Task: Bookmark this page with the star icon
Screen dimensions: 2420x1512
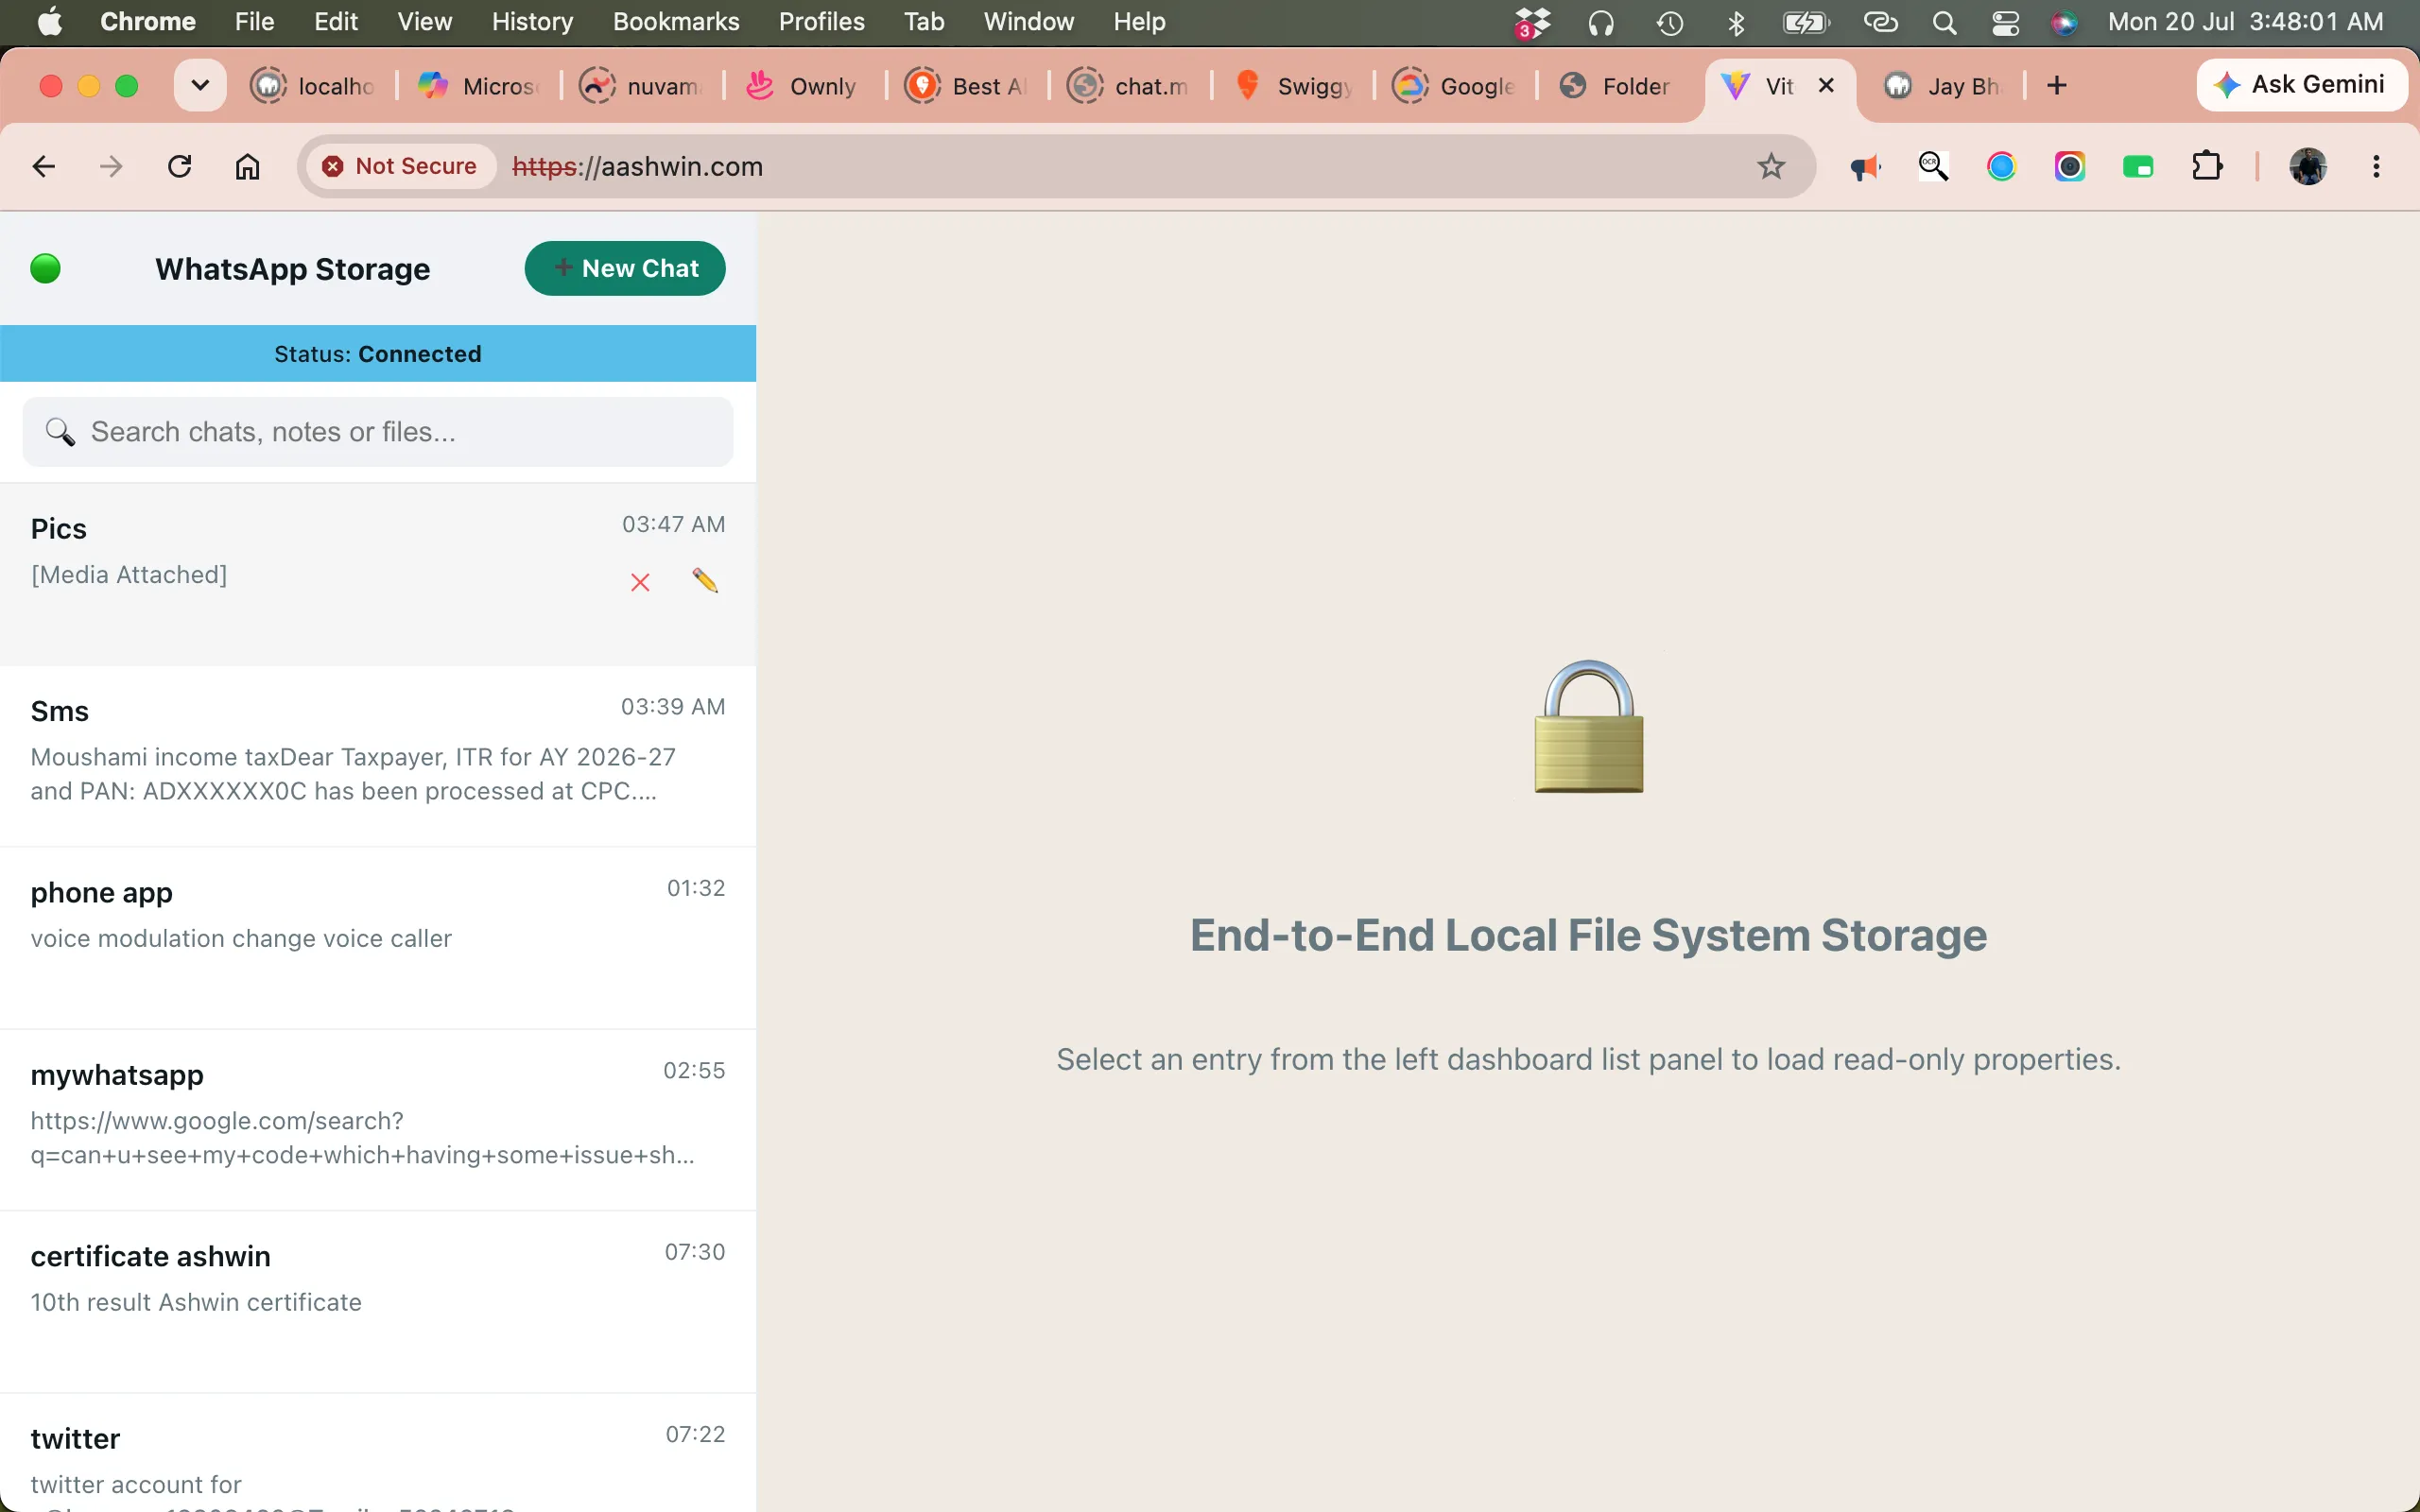Action: click(1771, 166)
